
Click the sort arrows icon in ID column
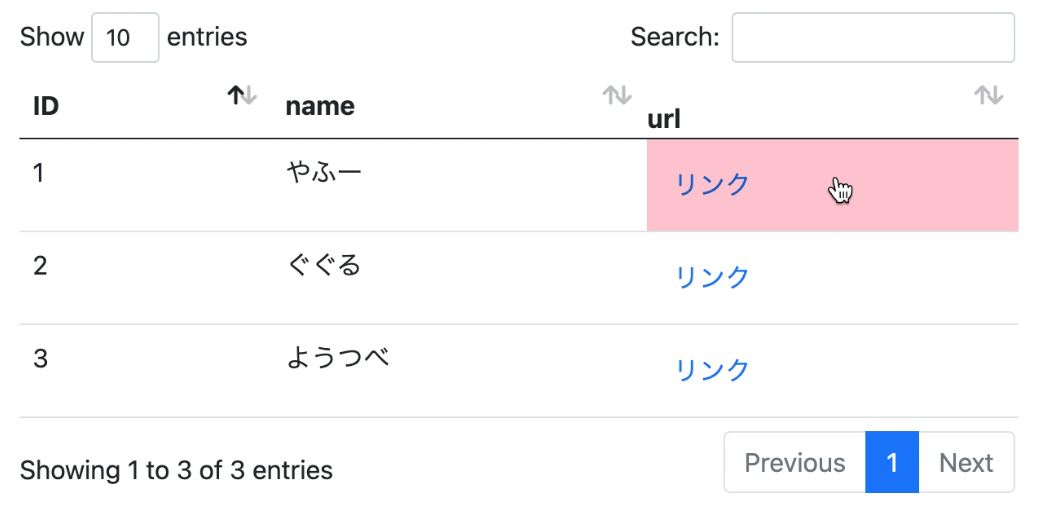[242, 96]
